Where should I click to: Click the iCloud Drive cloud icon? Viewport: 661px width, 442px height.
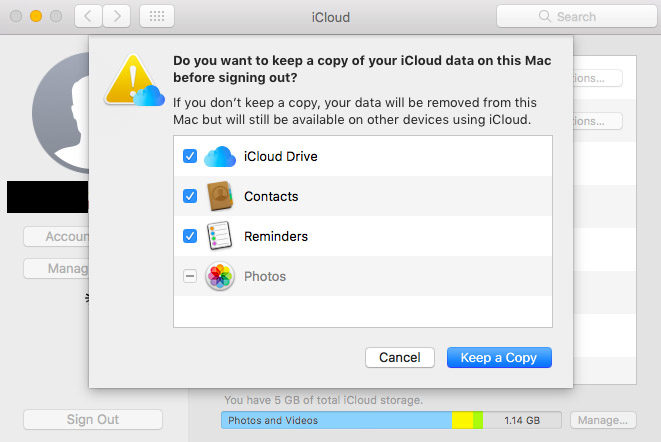pyautogui.click(x=220, y=157)
